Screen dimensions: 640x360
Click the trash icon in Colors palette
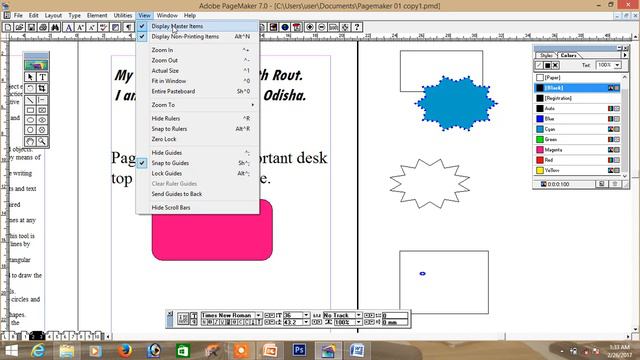pyautogui.click(x=615, y=184)
